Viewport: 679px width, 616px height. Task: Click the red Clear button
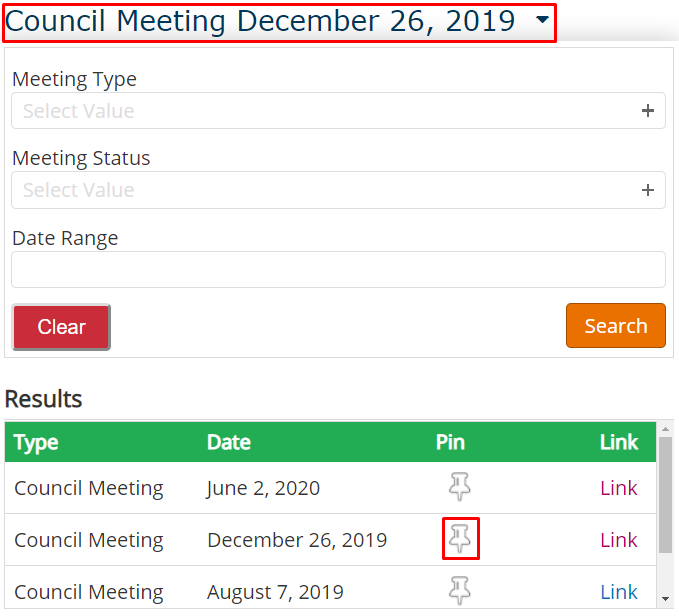(x=61, y=327)
